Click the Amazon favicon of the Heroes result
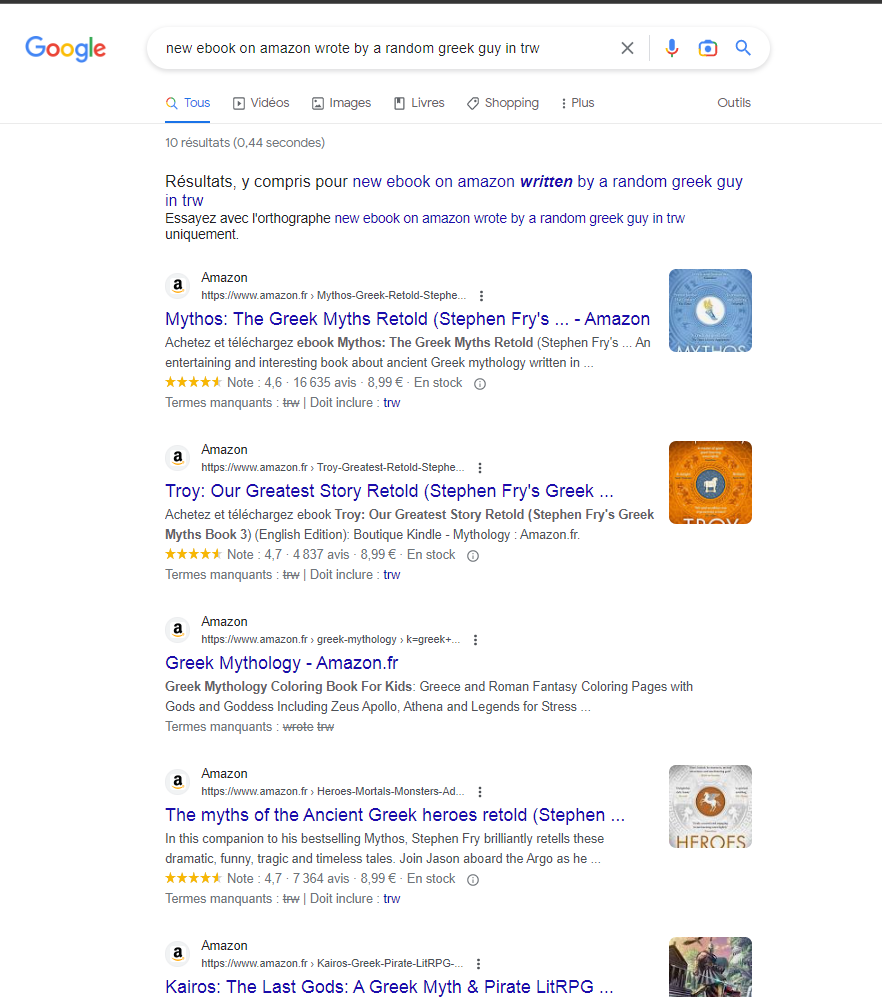This screenshot has height=997, width=882. point(178,781)
